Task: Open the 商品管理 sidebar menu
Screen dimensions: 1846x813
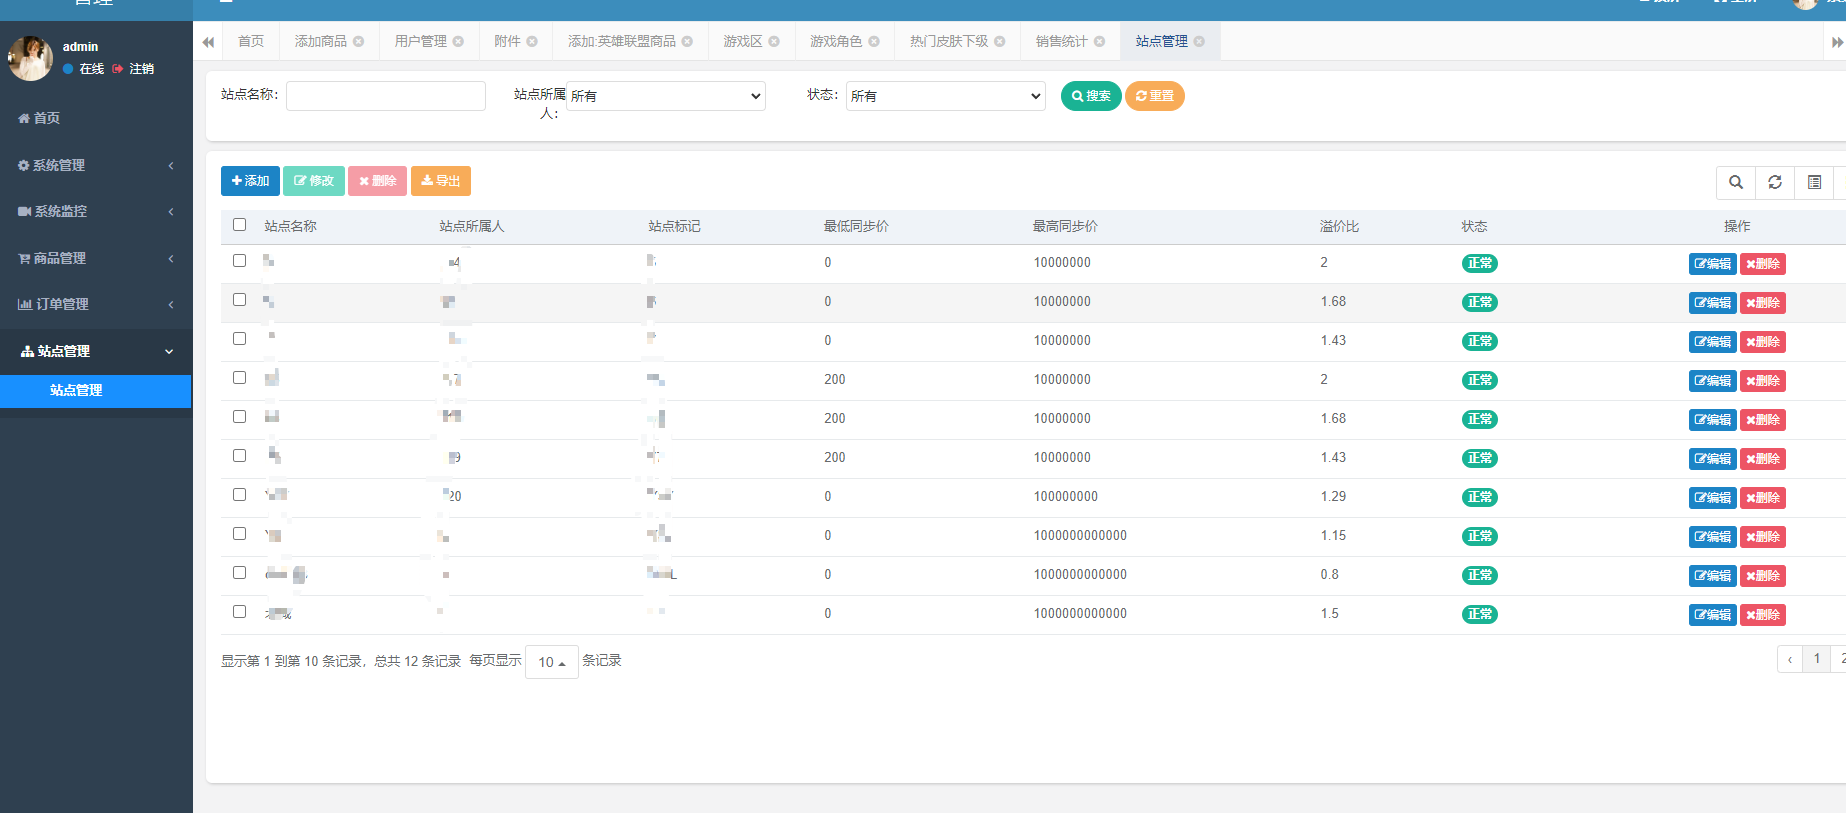Action: pos(96,258)
